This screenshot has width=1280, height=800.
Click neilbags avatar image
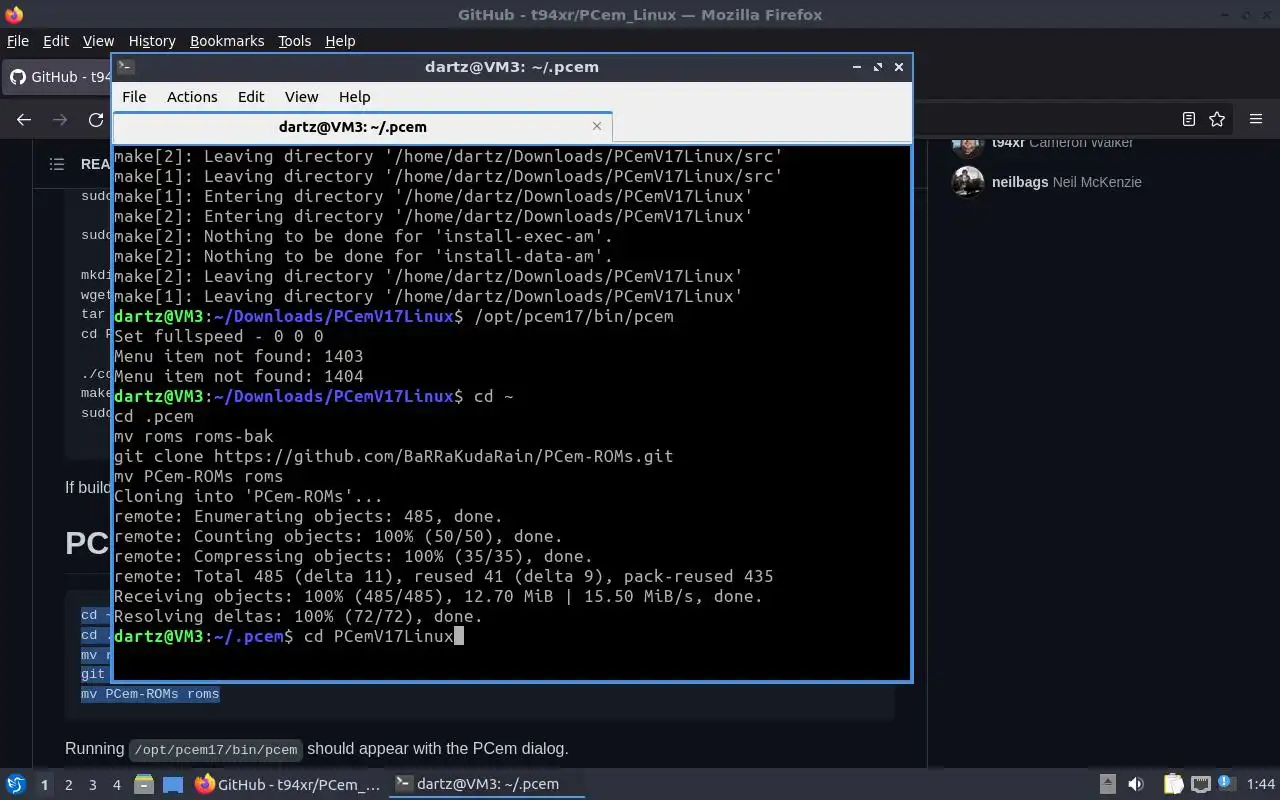[967, 182]
